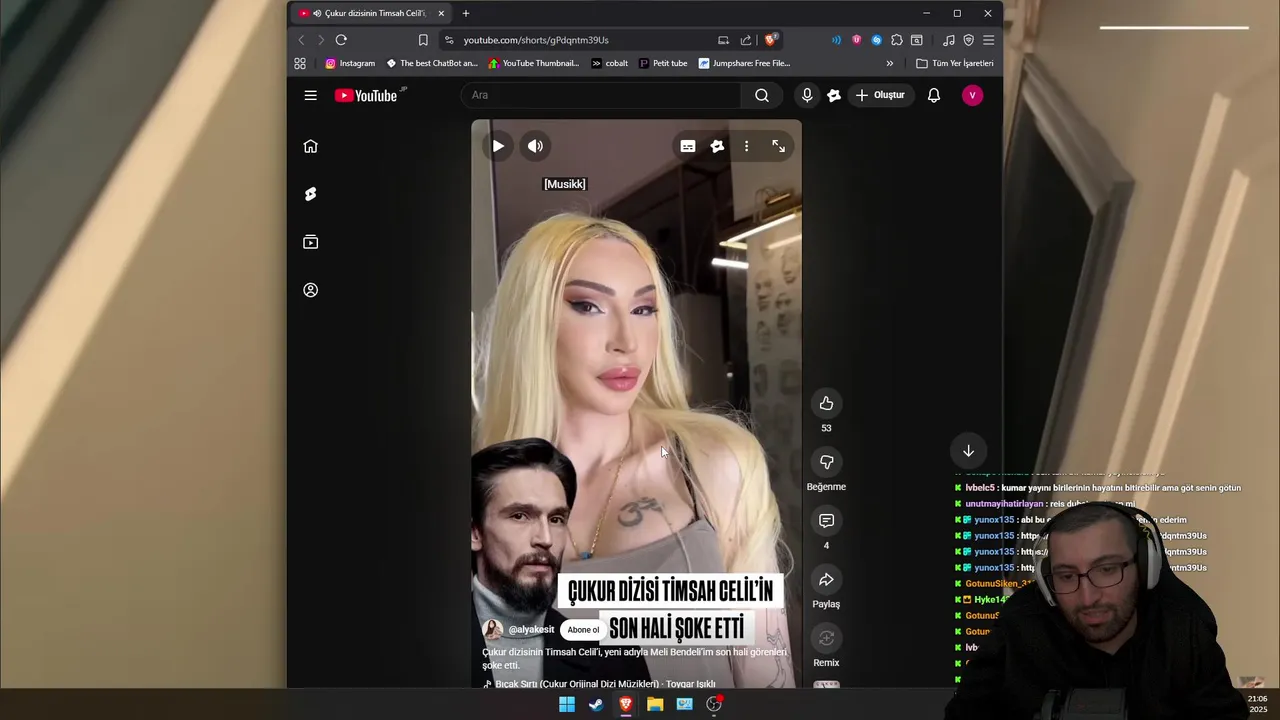
Task: Open the AI sparkle icon beside microphone
Action: point(834,95)
